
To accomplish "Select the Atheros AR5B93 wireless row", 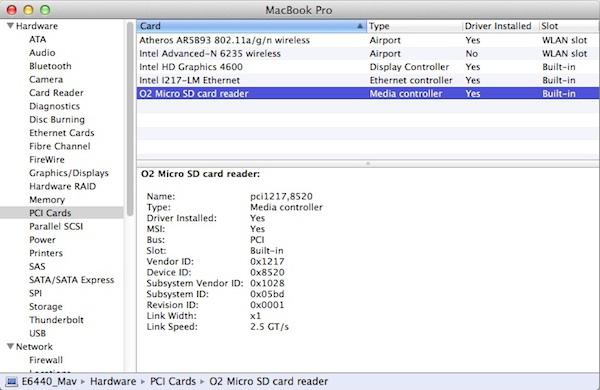I will pos(368,40).
